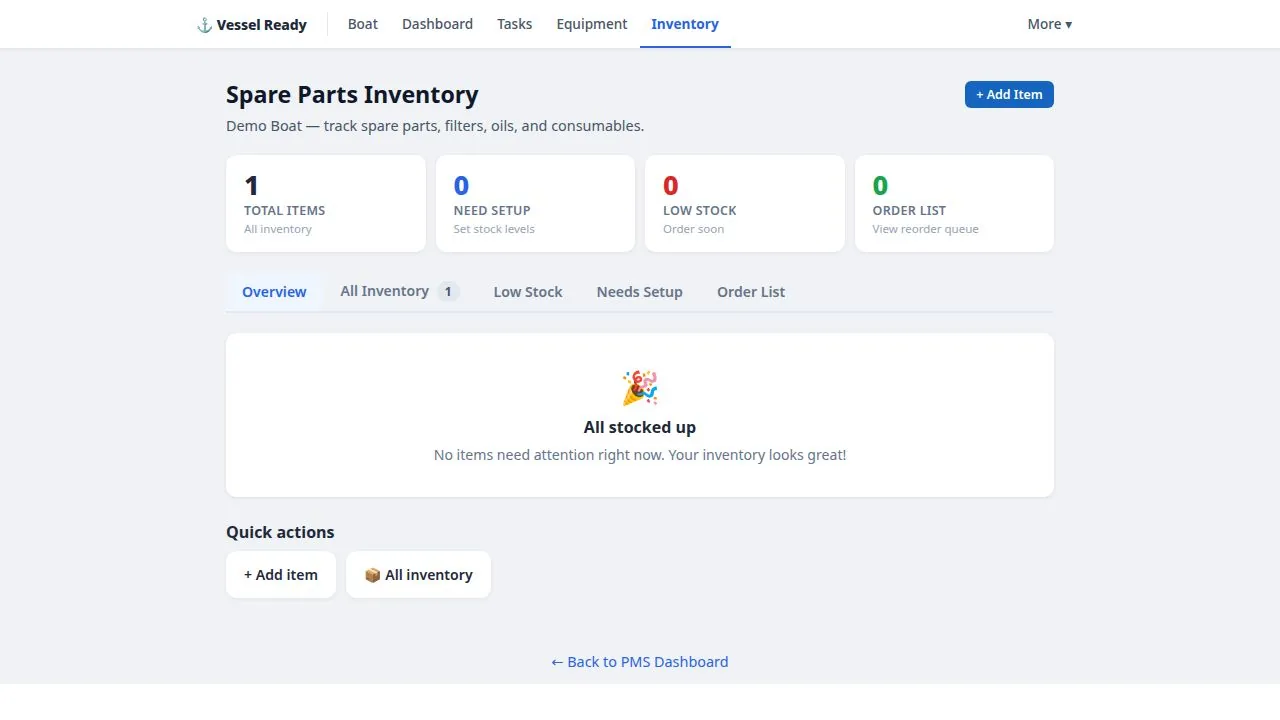This screenshot has height=720, width=1280.
Task: Click the Demo Boat description text
Action: 435,126
